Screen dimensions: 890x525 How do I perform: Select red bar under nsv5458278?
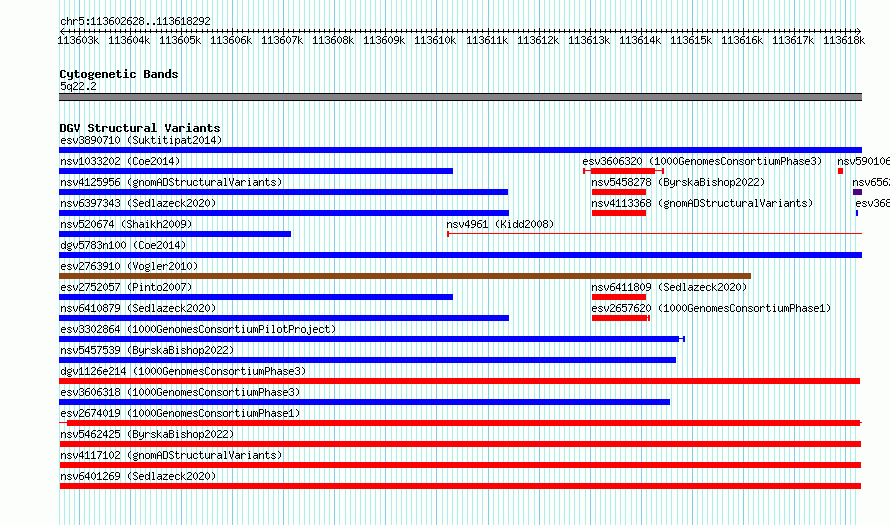click(x=619, y=192)
